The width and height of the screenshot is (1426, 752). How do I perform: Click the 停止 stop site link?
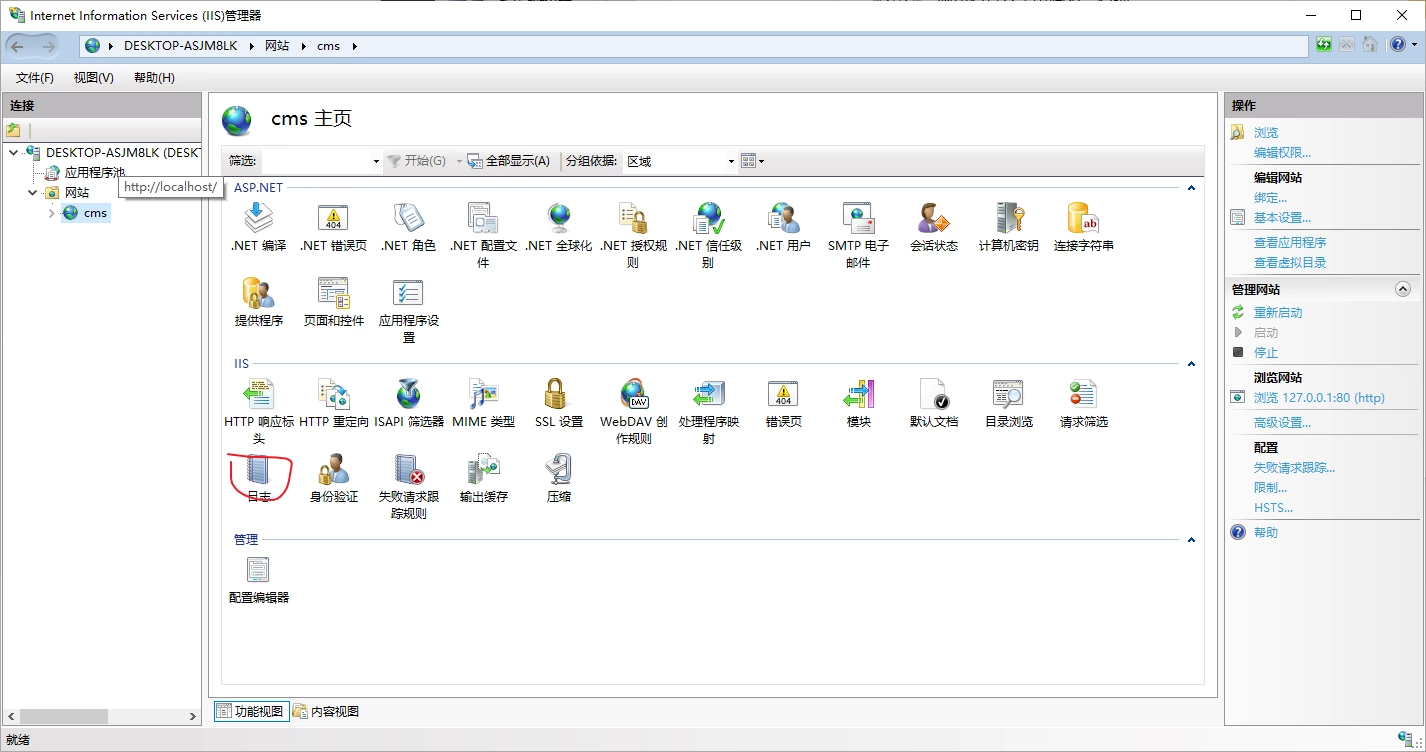(x=1266, y=352)
